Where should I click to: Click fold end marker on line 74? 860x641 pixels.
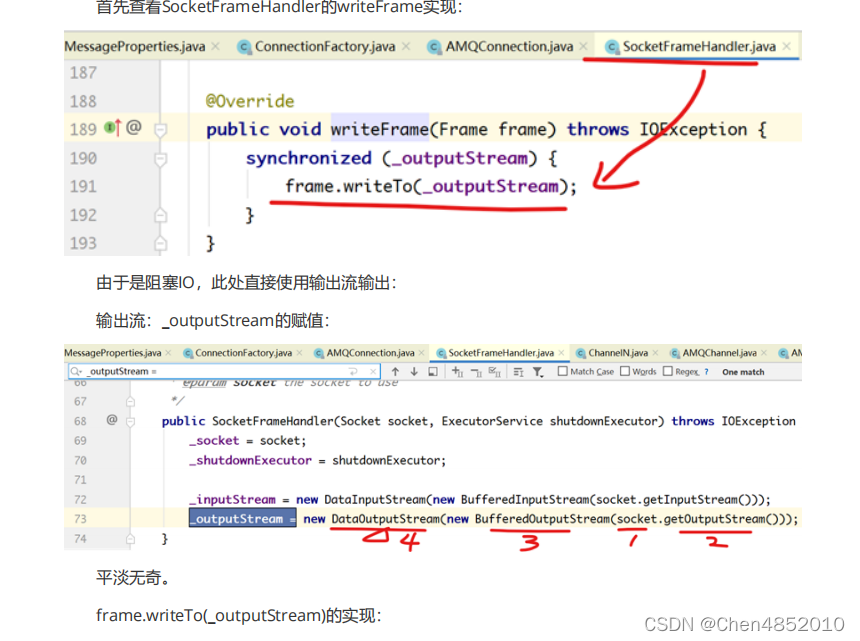pos(131,539)
